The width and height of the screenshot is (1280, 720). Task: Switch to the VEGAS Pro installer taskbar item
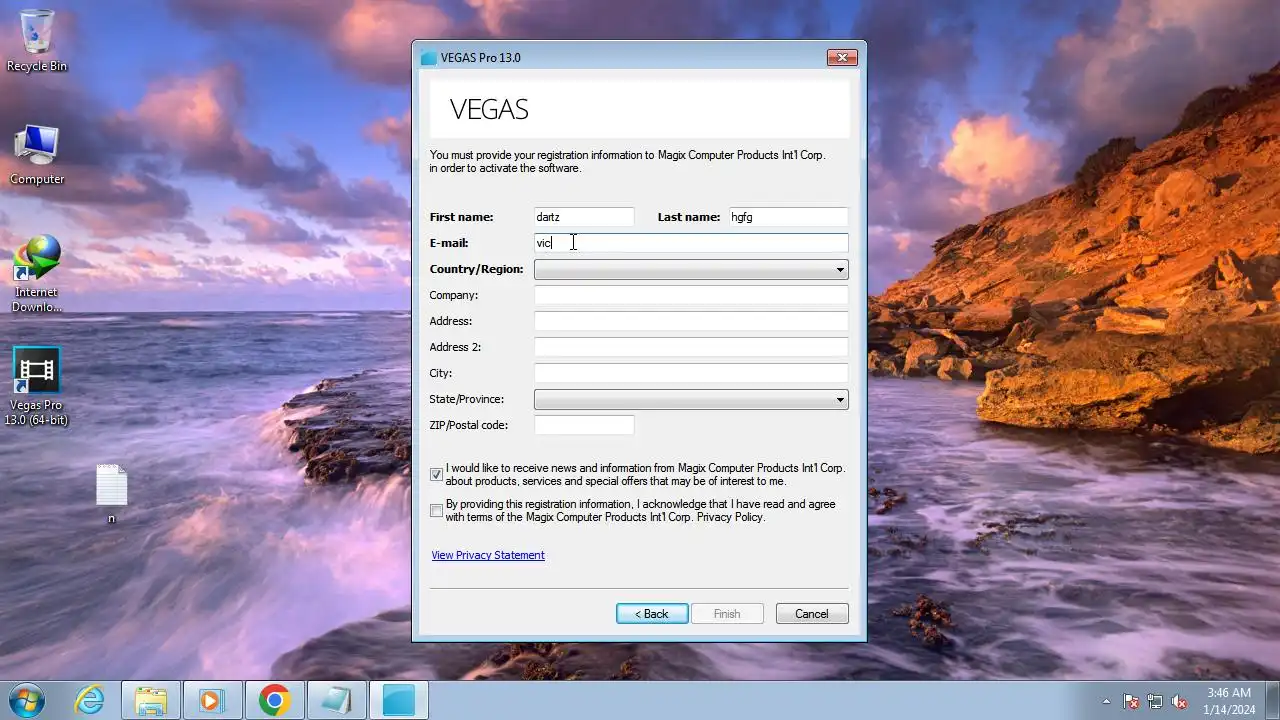tap(399, 700)
